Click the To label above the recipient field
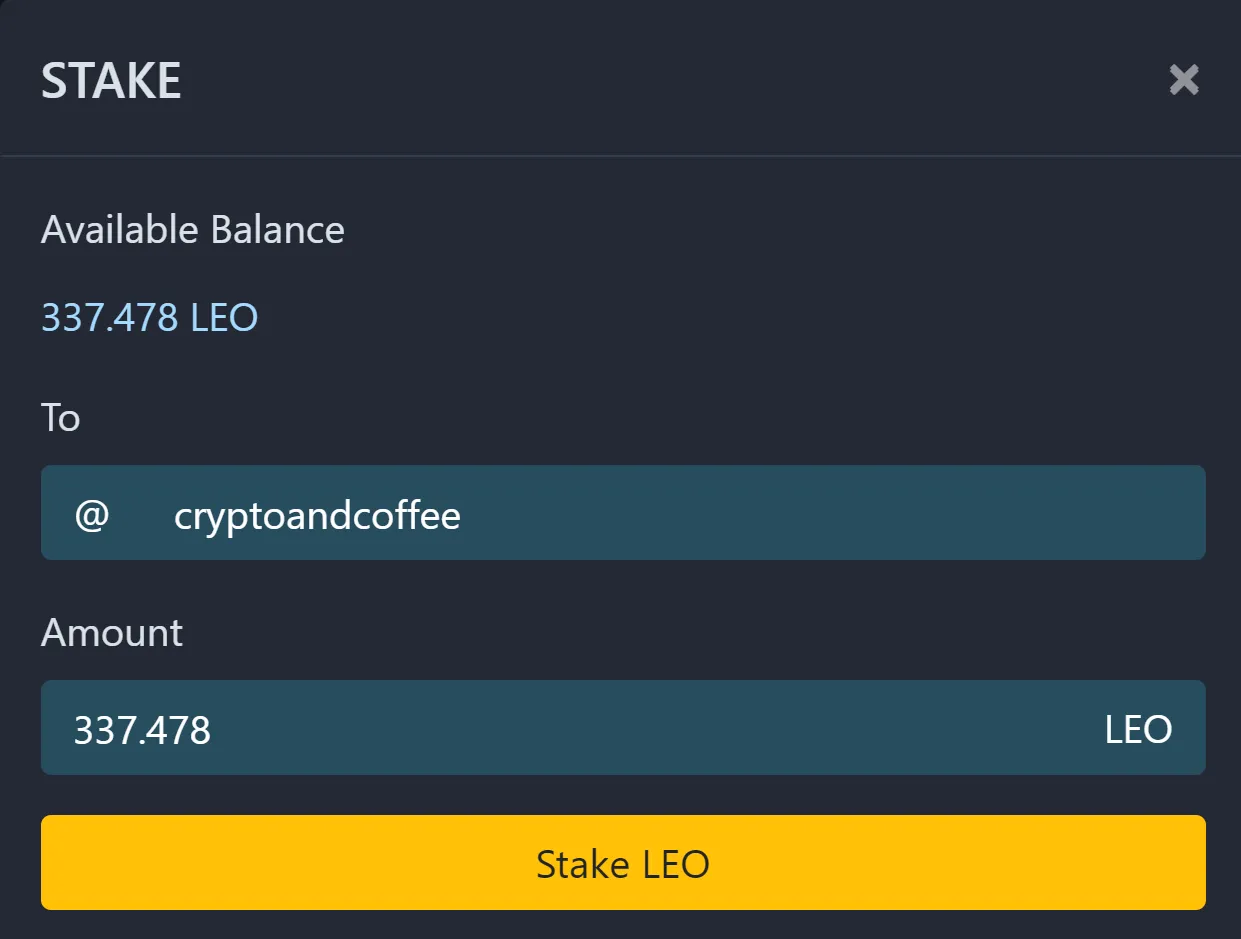The width and height of the screenshot is (1241, 939). click(x=60, y=417)
